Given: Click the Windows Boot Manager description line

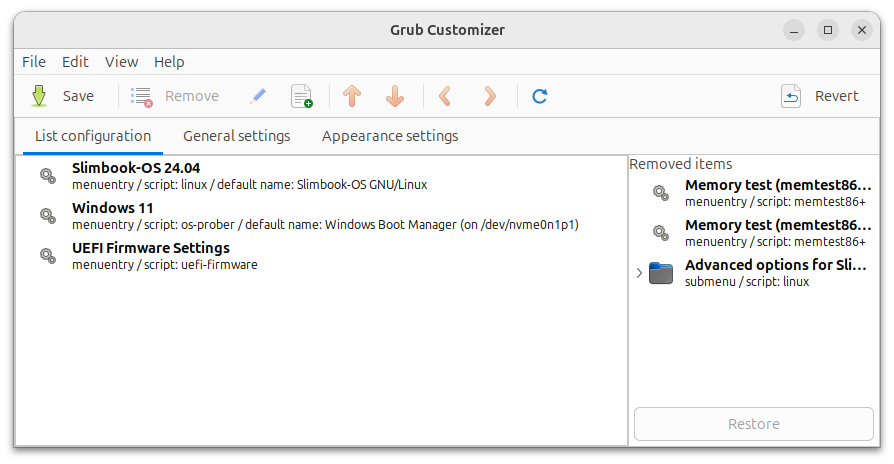Looking at the screenshot, I should (x=325, y=225).
